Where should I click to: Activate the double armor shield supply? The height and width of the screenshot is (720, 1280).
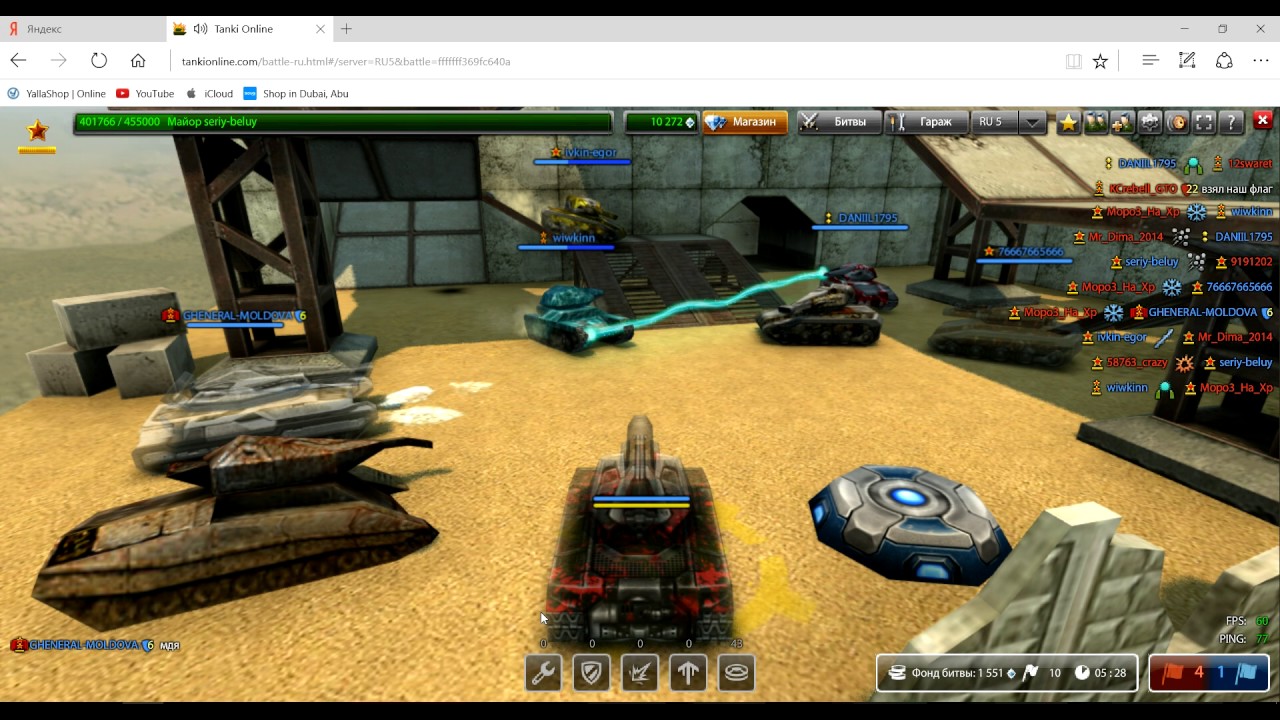pos(591,673)
